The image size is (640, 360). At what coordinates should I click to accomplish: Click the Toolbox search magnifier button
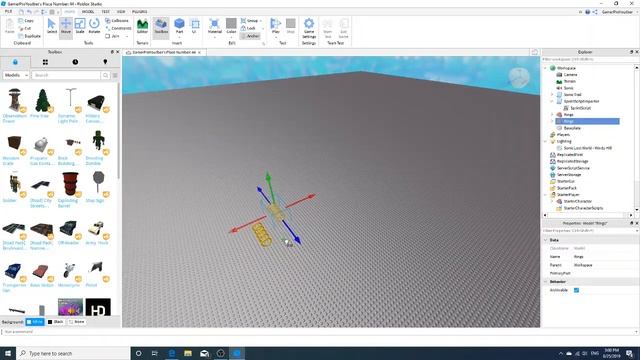point(105,75)
